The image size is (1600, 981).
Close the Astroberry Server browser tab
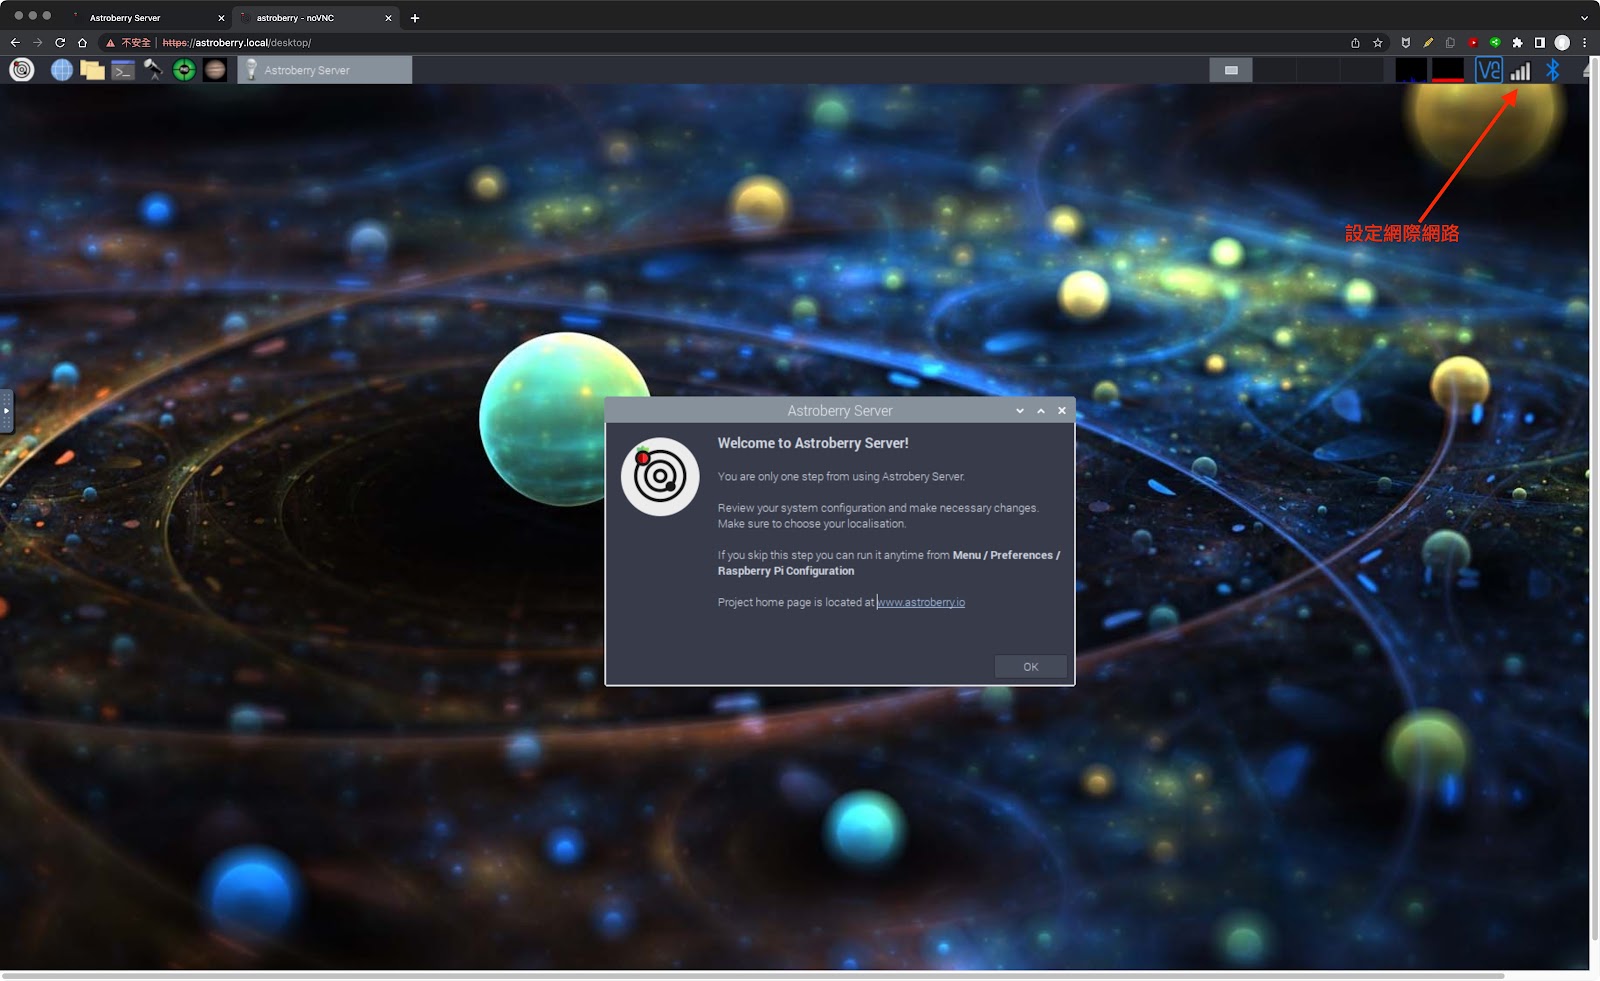[221, 18]
